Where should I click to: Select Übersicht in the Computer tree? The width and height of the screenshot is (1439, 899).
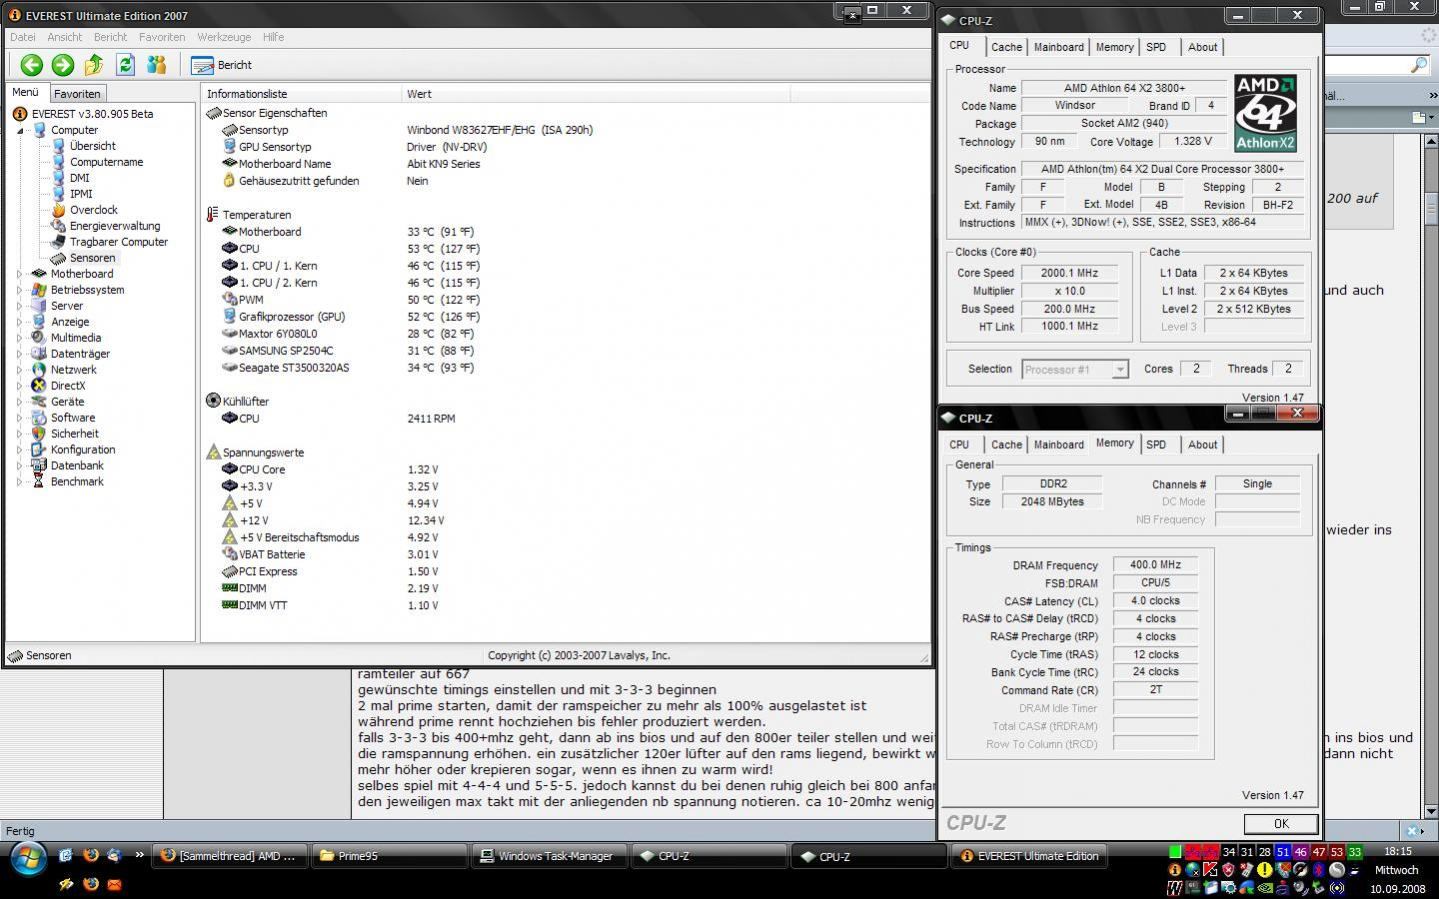[x=93, y=146]
